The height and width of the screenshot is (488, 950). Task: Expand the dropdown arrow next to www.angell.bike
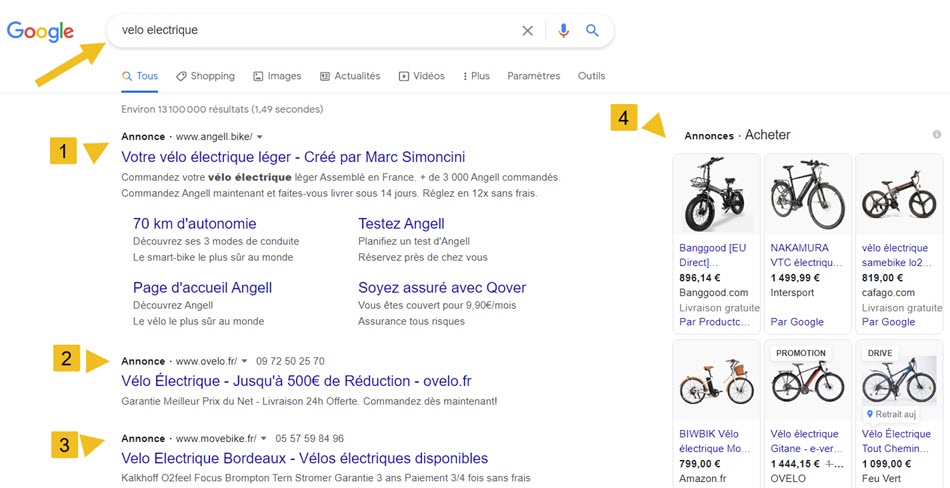[260, 137]
